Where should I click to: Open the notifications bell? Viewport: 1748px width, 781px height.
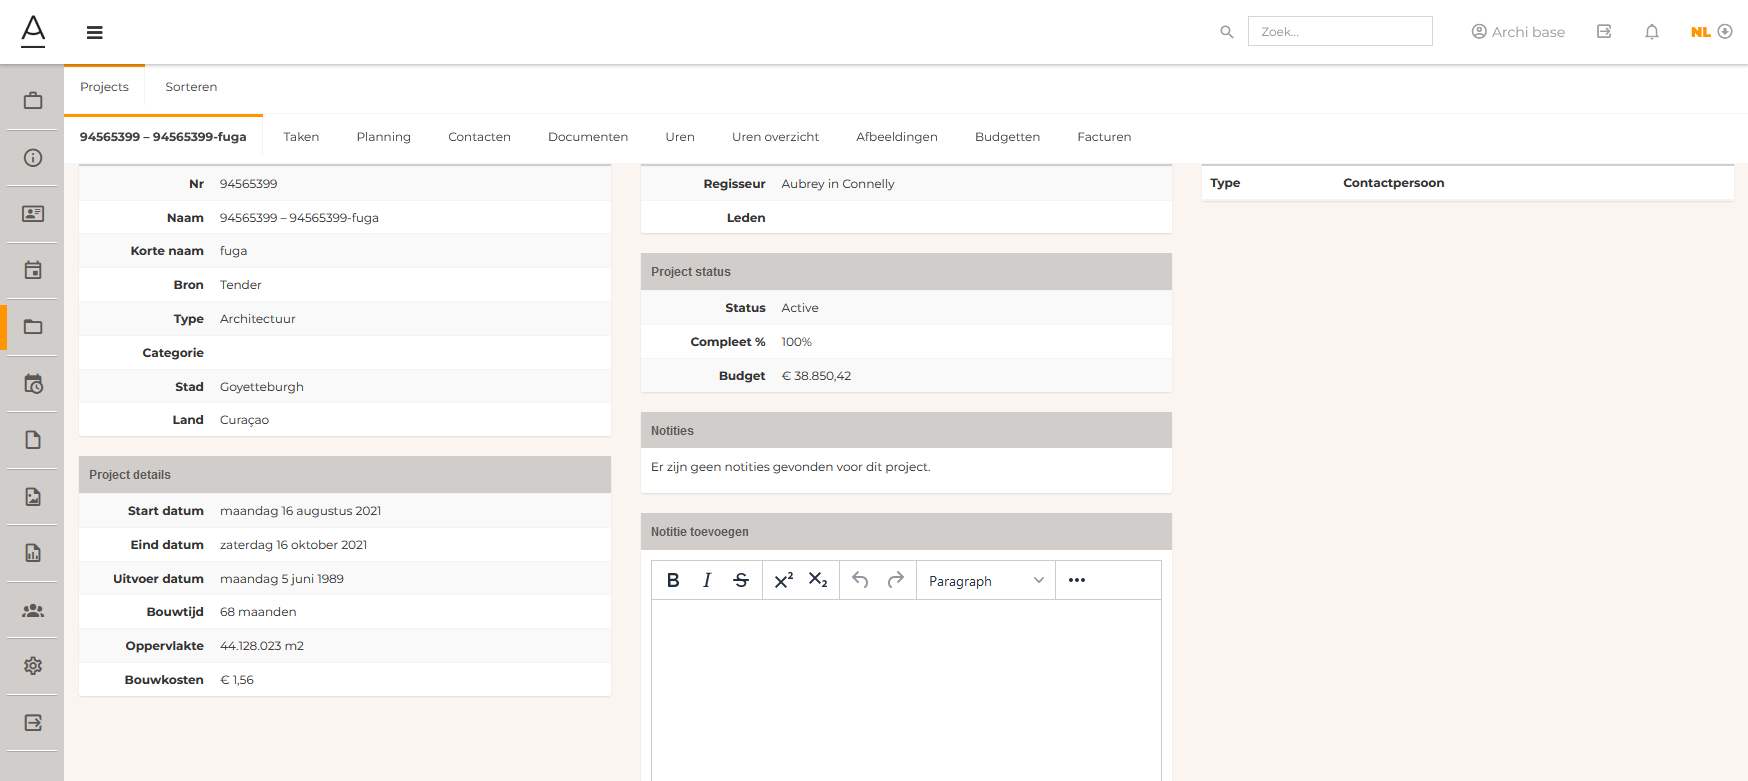tap(1651, 32)
